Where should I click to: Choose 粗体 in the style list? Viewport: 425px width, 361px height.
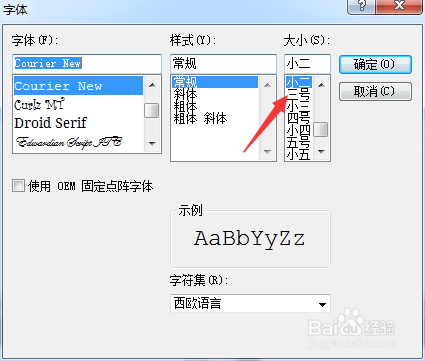coord(215,106)
